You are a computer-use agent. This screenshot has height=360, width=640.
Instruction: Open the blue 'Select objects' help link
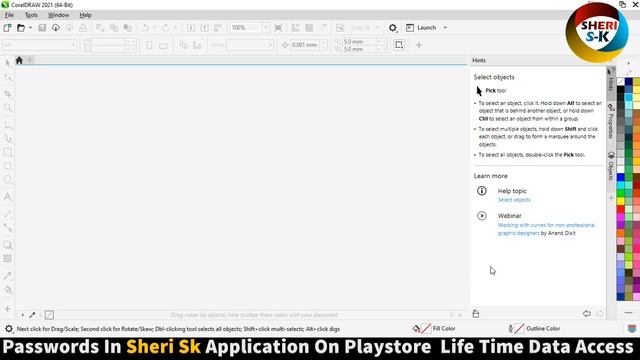pos(514,200)
